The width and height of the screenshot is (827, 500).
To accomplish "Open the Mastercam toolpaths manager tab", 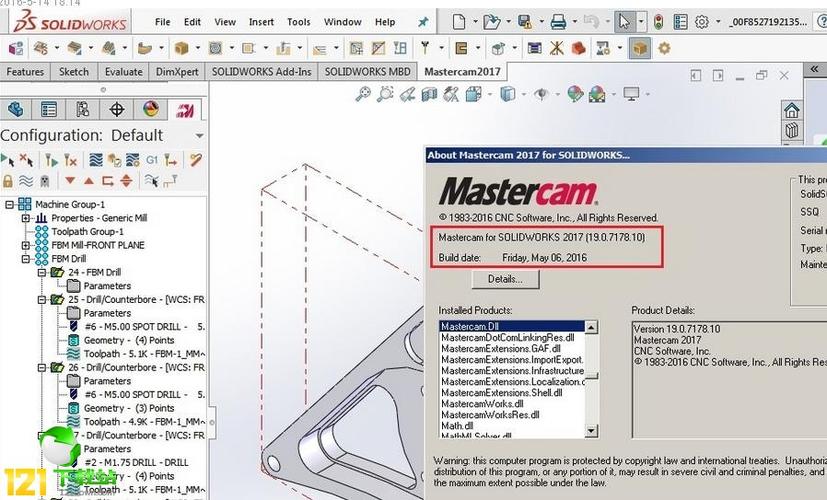I will (x=184, y=110).
